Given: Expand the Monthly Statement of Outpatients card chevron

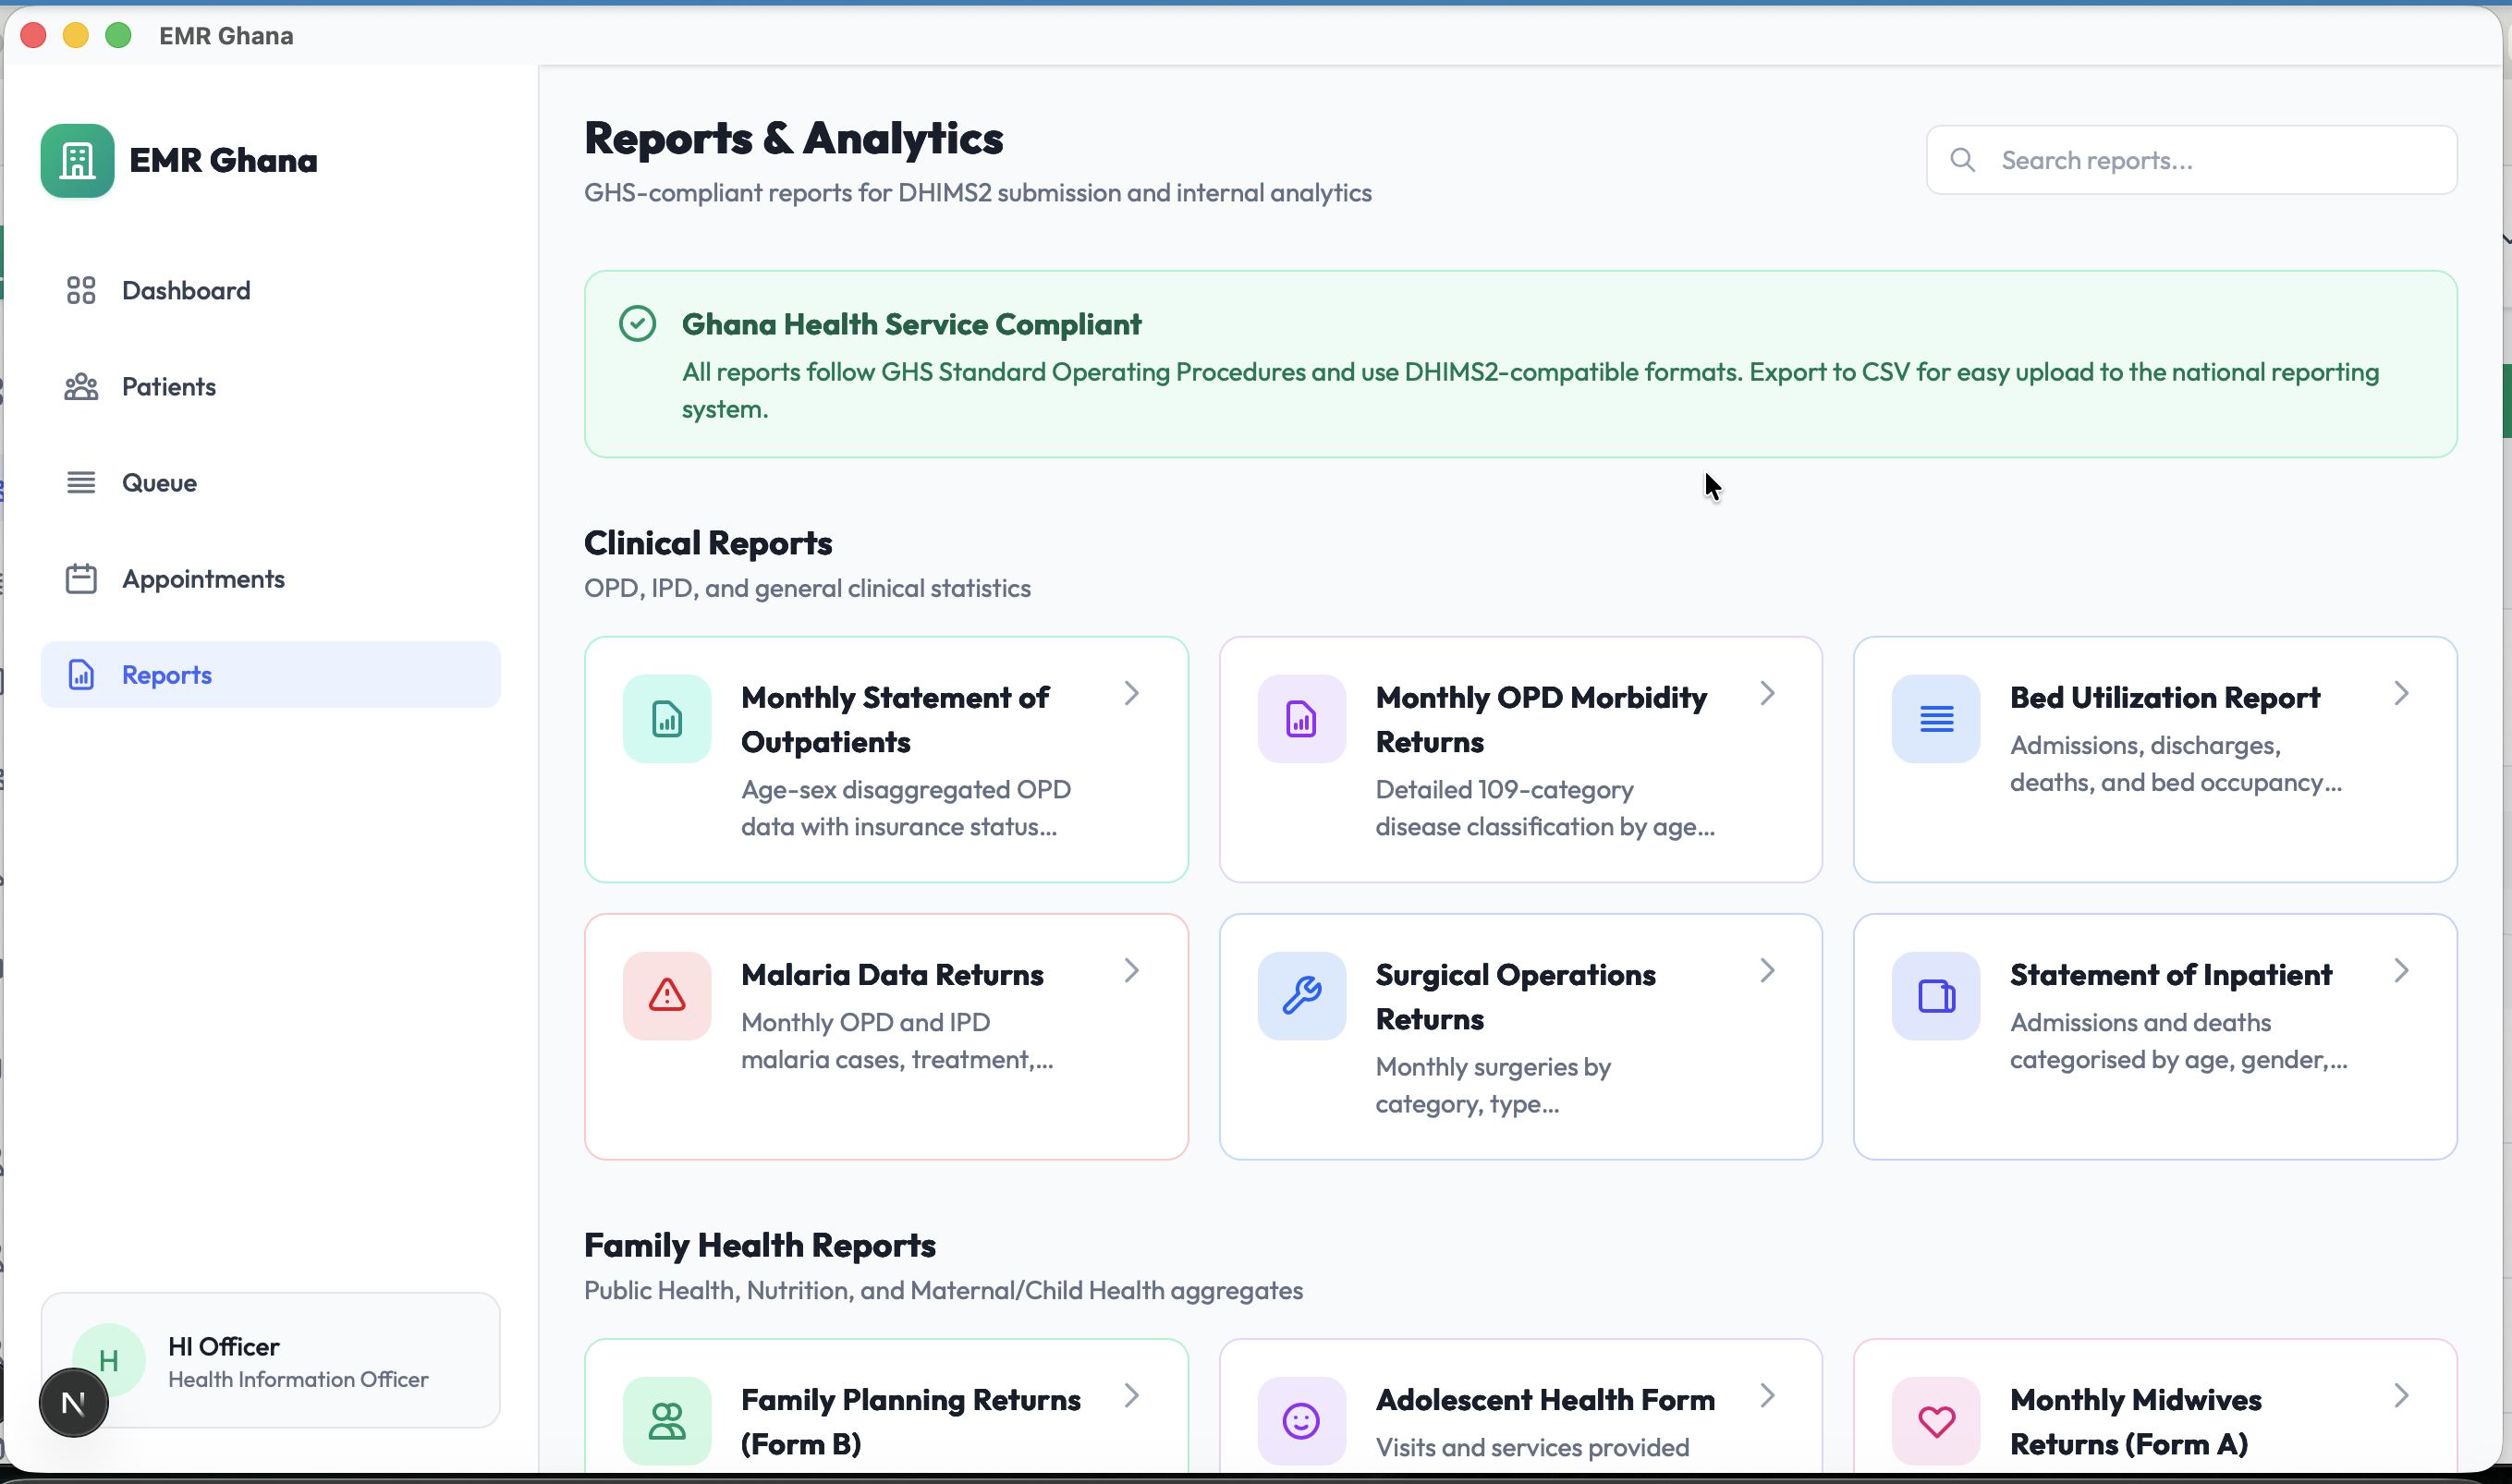Looking at the screenshot, I should (1131, 692).
